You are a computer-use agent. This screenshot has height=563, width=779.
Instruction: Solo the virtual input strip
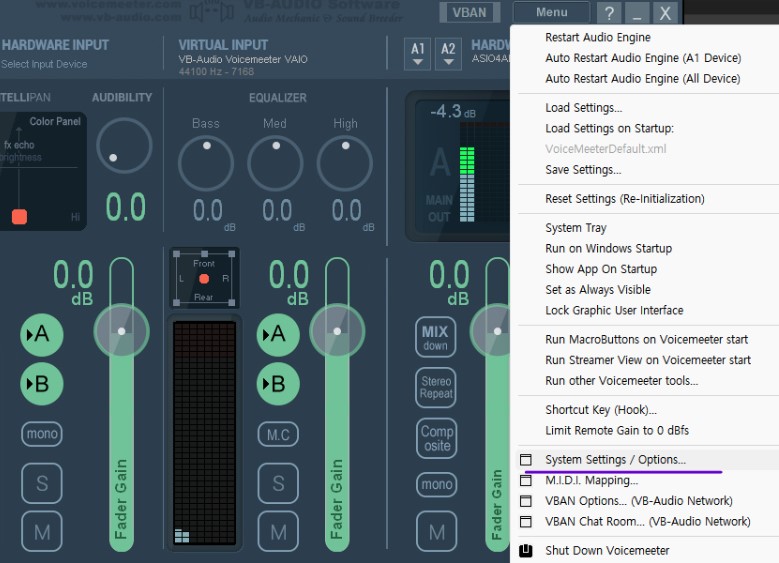pos(278,483)
